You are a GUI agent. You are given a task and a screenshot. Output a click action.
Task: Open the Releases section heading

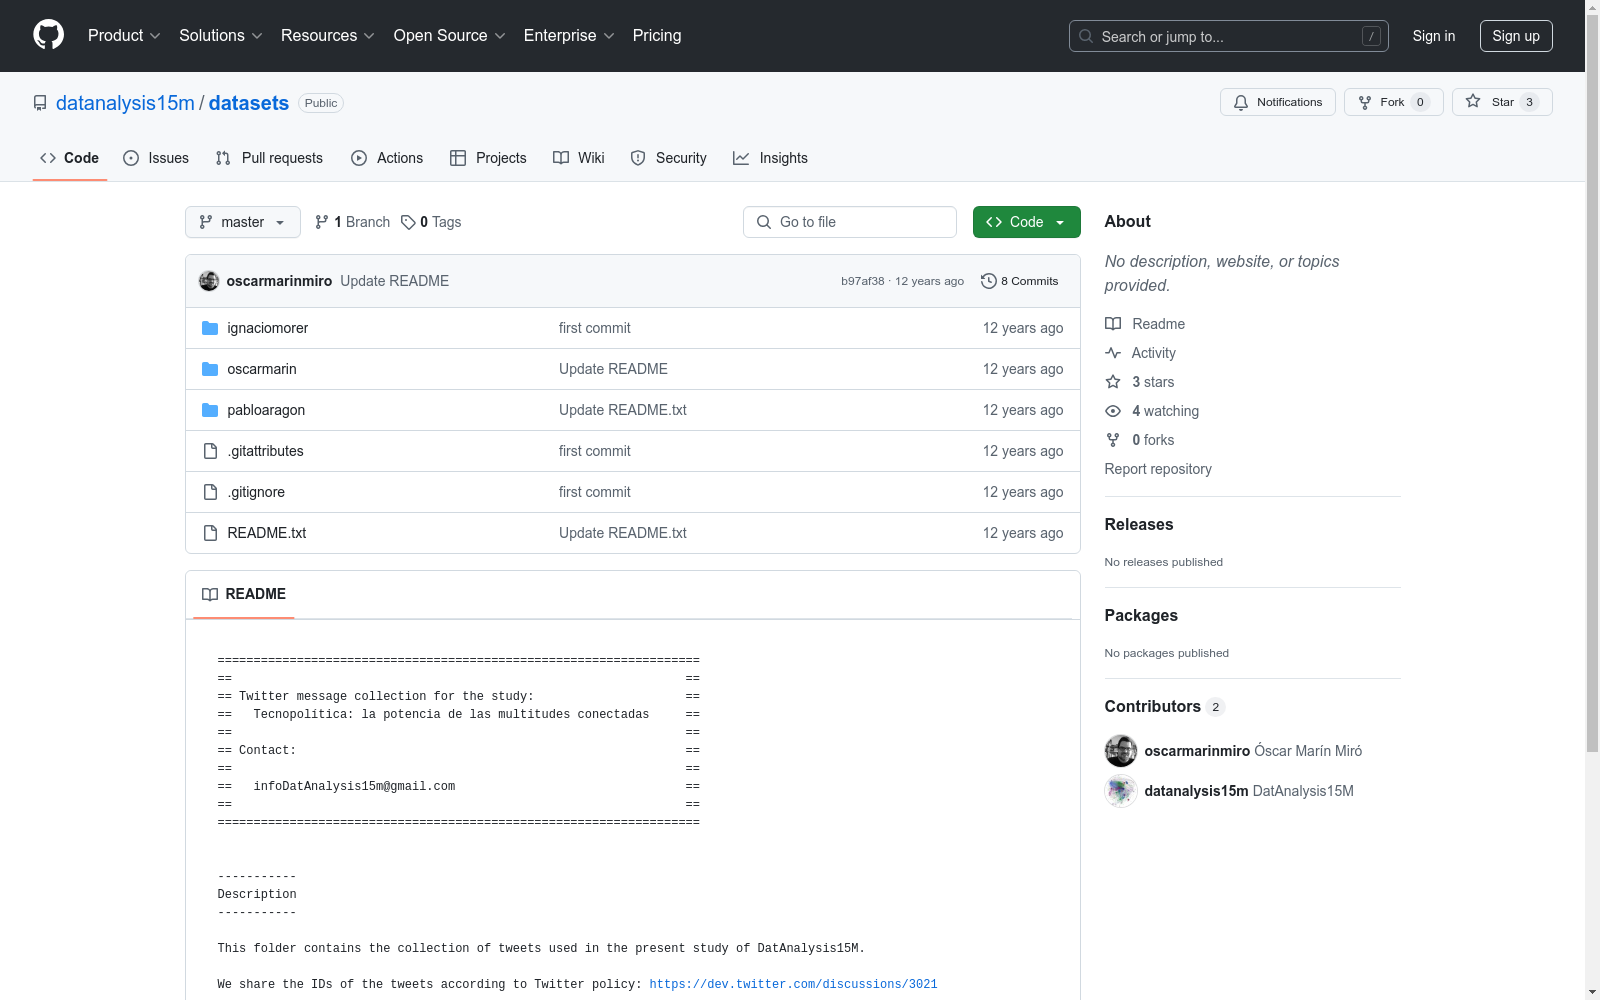[x=1139, y=524]
